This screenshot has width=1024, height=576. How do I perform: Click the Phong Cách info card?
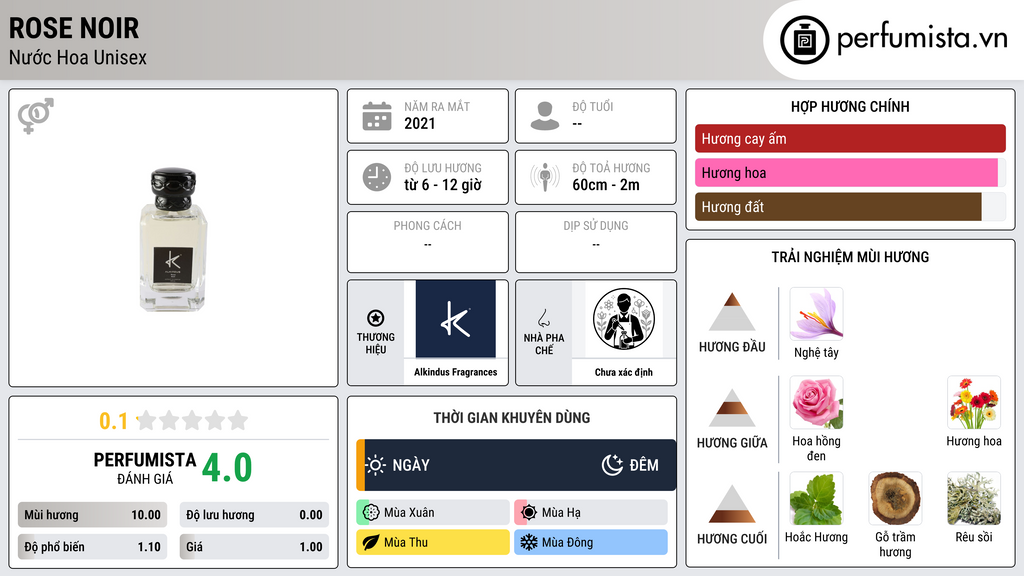[428, 242]
